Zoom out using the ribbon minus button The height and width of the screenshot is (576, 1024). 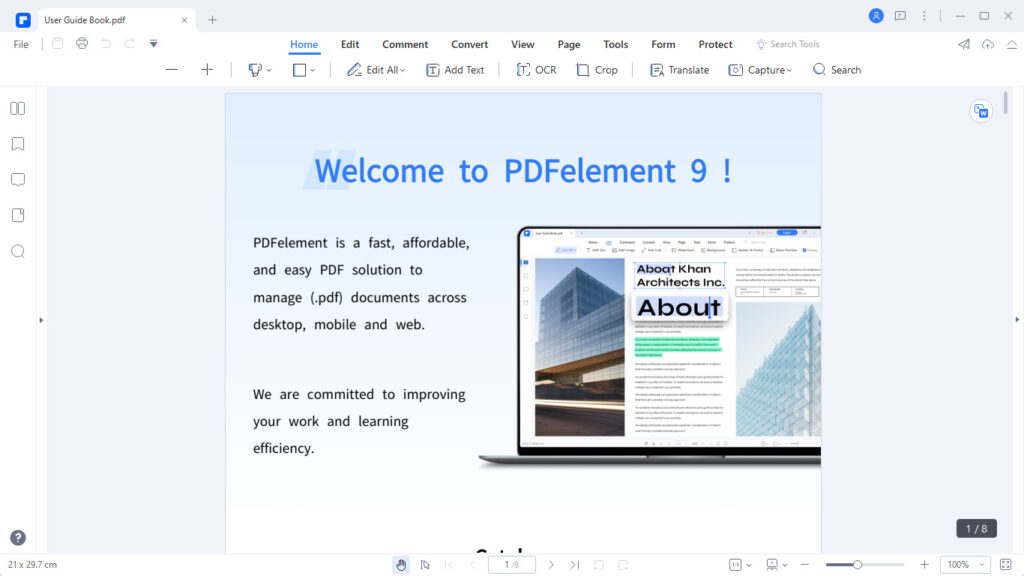pos(172,69)
